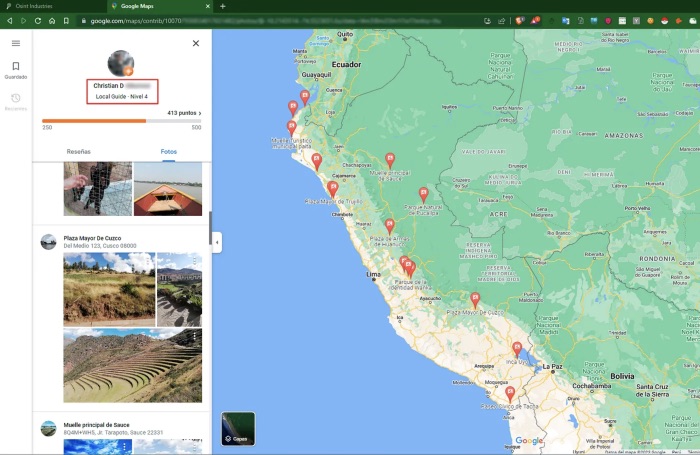Open the Muelle principal de Sauce link
Image resolution: width=700 pixels, height=455 pixels.
(x=96, y=425)
